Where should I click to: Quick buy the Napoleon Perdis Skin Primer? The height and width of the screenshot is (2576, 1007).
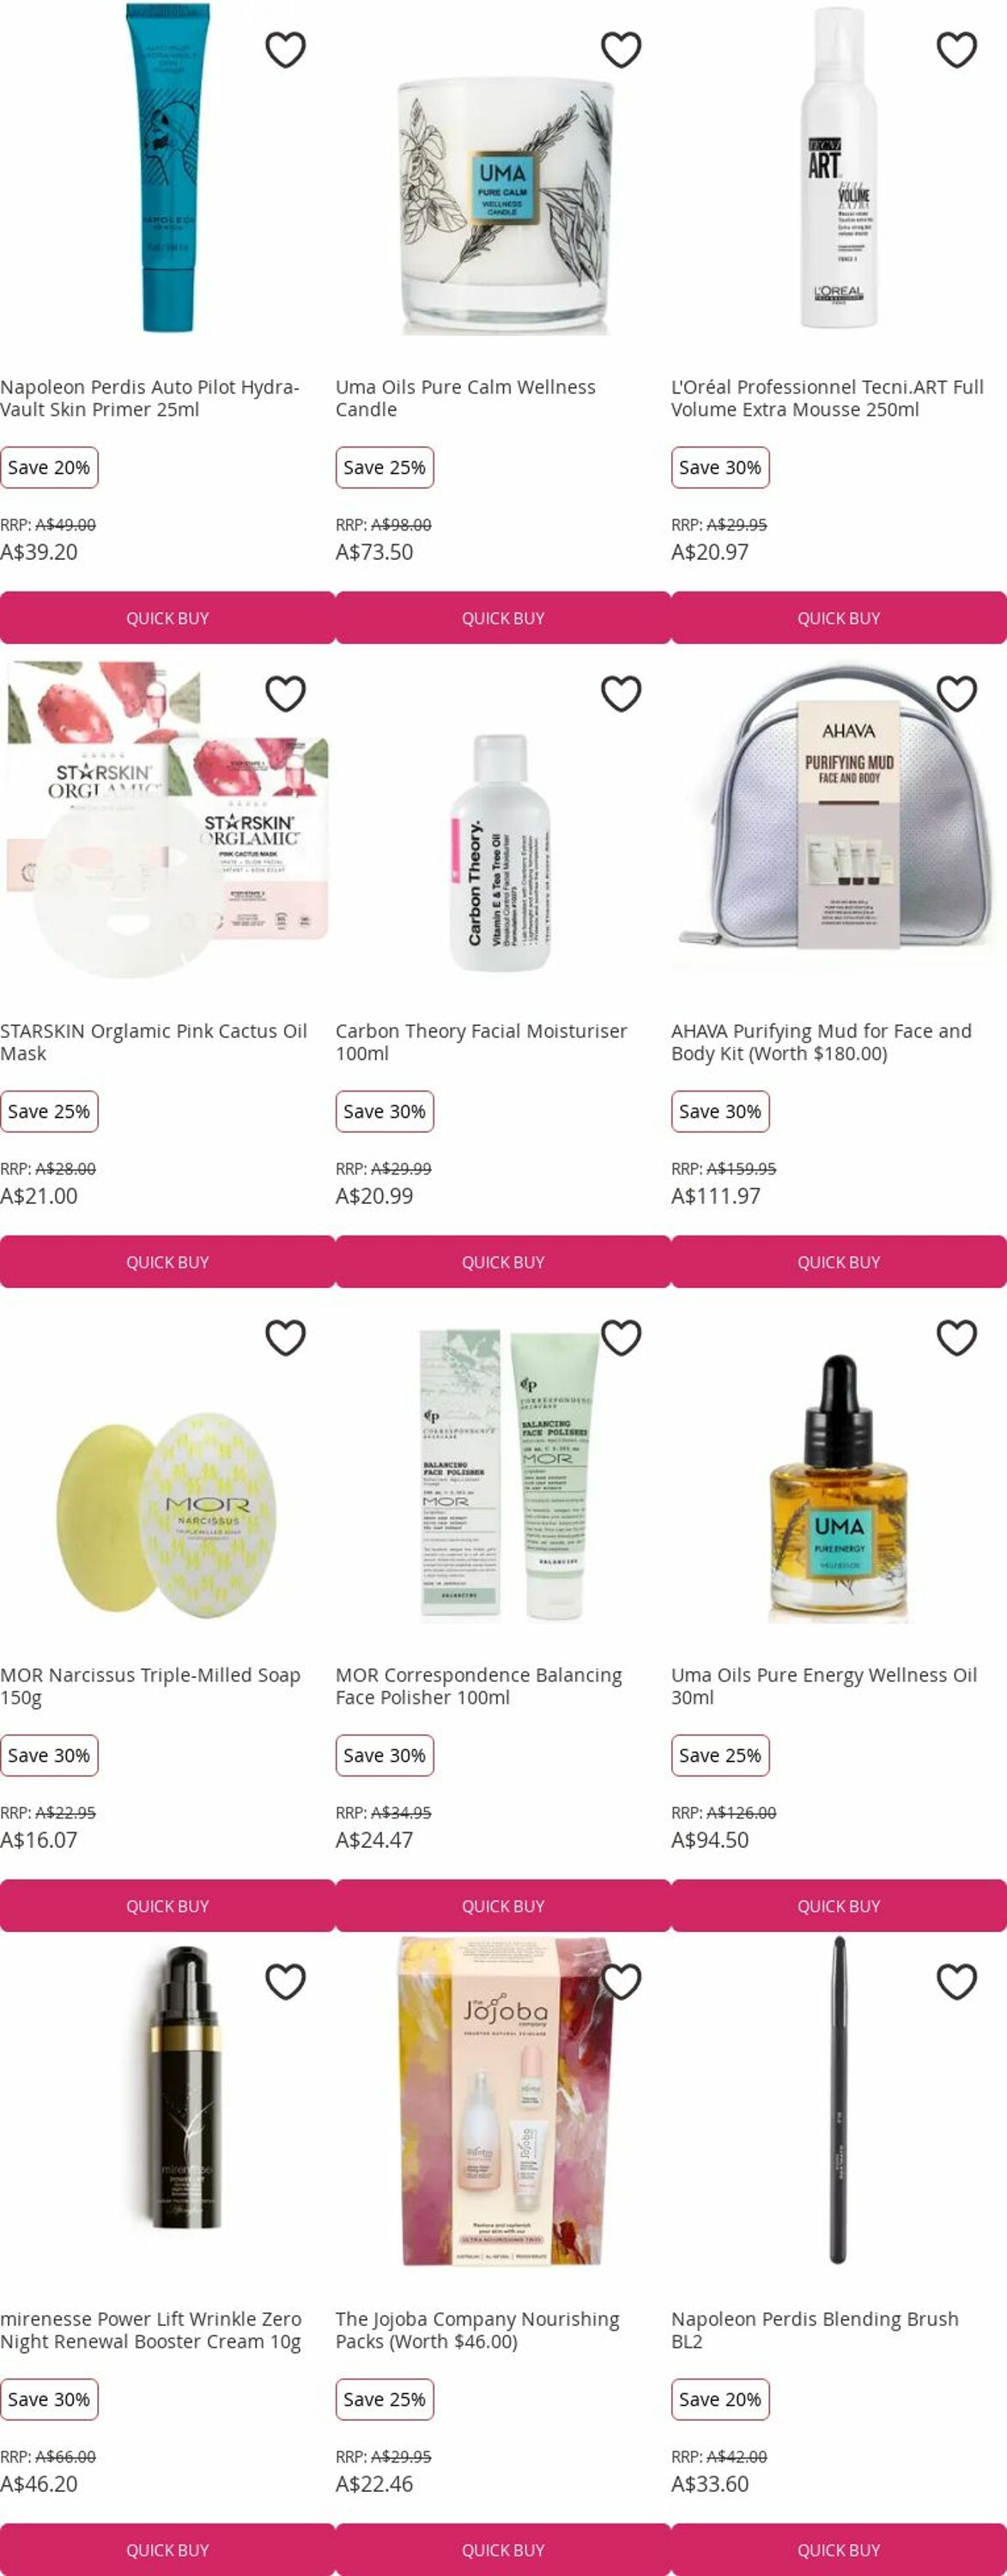tap(167, 618)
